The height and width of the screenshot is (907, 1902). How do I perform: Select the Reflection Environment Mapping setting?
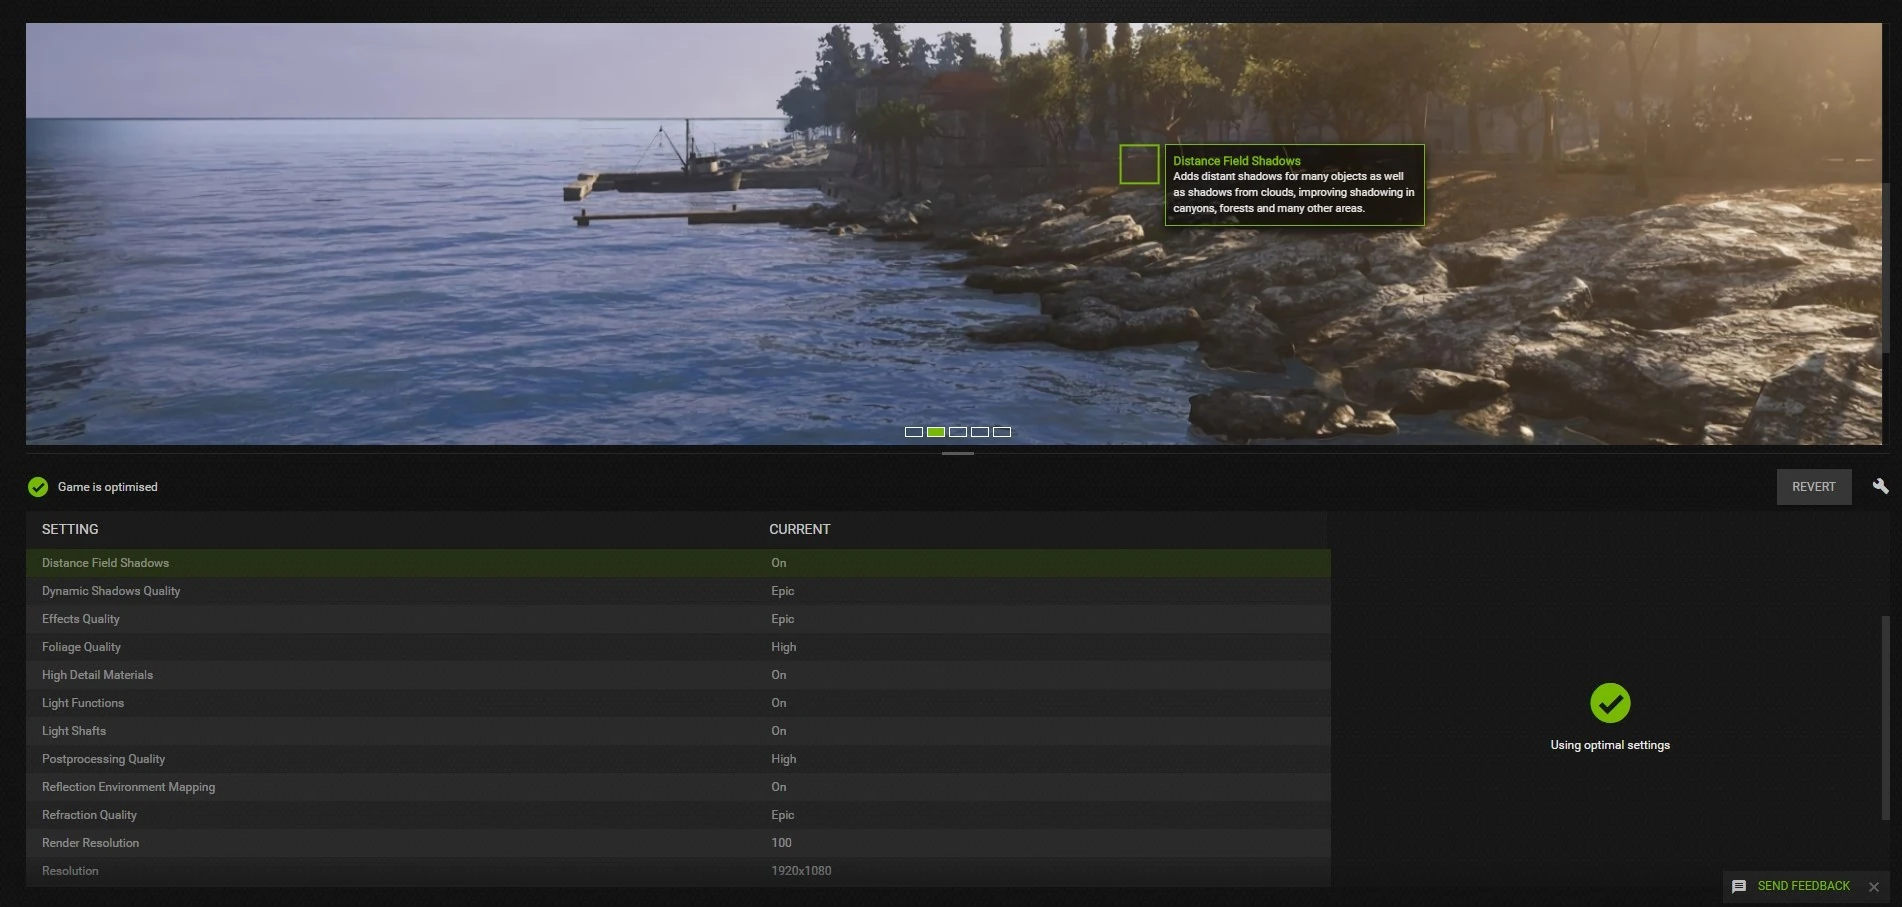point(678,787)
